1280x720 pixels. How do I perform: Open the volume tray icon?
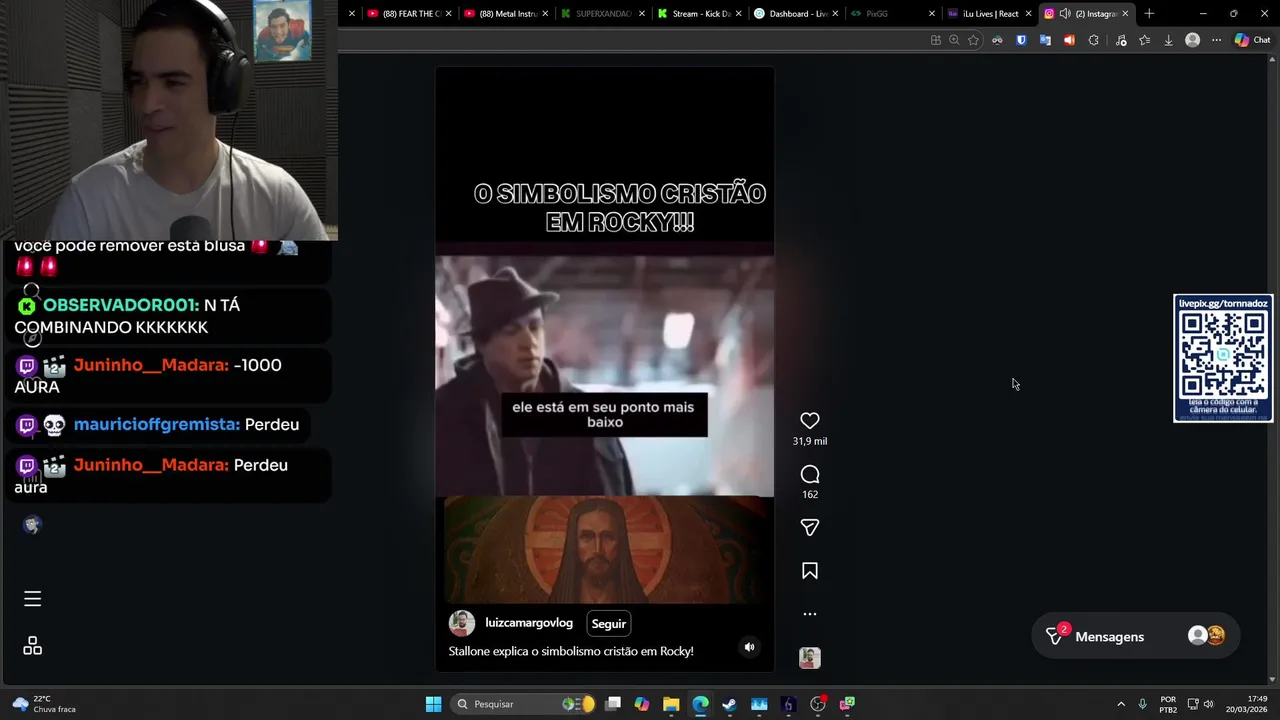tap(1209, 704)
